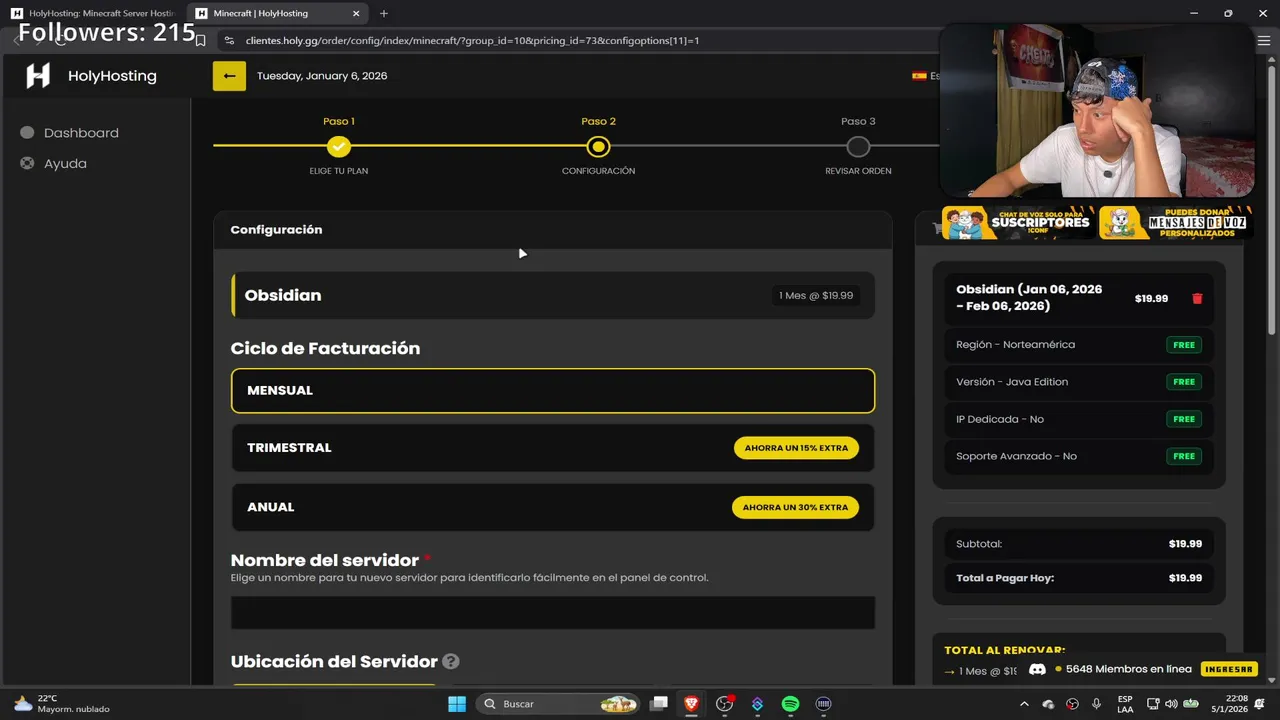Viewport: 1280px width, 720px height.
Task: Click the taskbar Buscar search box
Action: (x=557, y=704)
